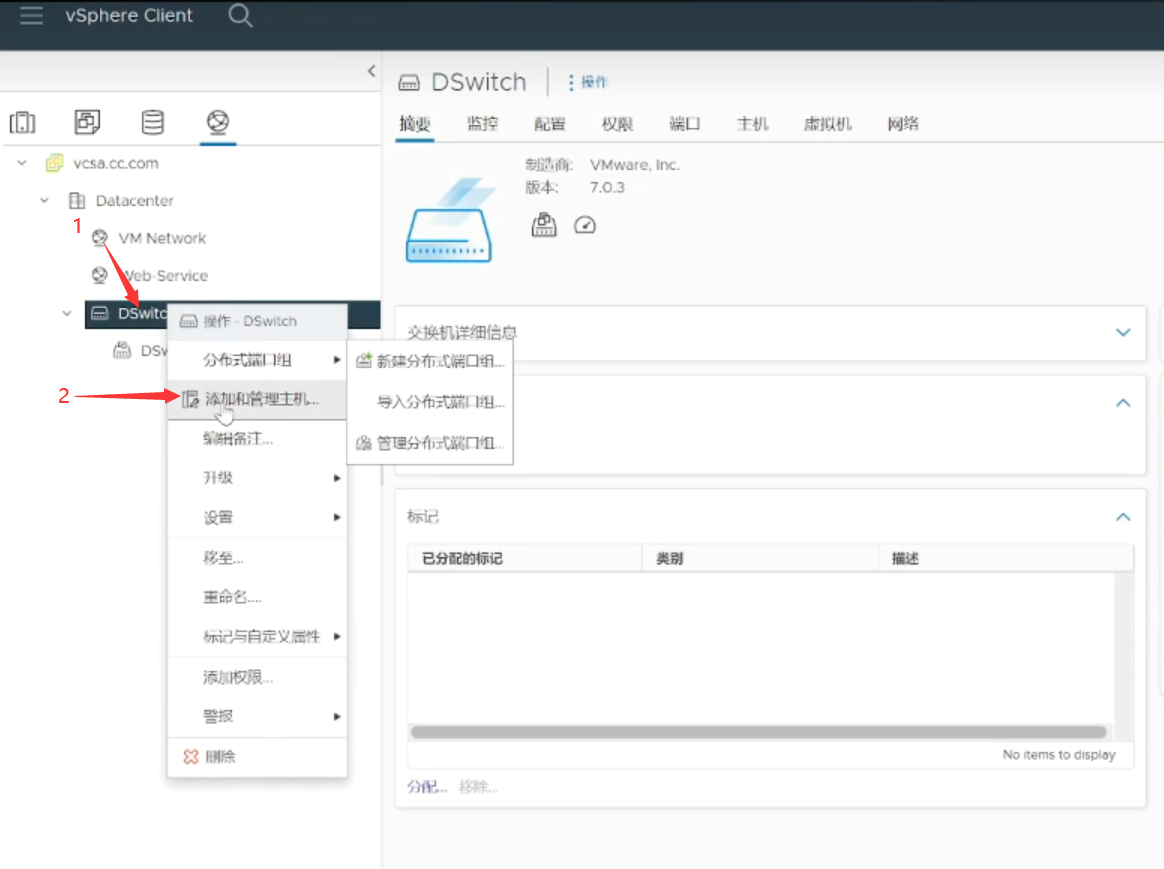Sort by 已分配的标记 column header
The image size is (1164, 869).
pos(525,558)
